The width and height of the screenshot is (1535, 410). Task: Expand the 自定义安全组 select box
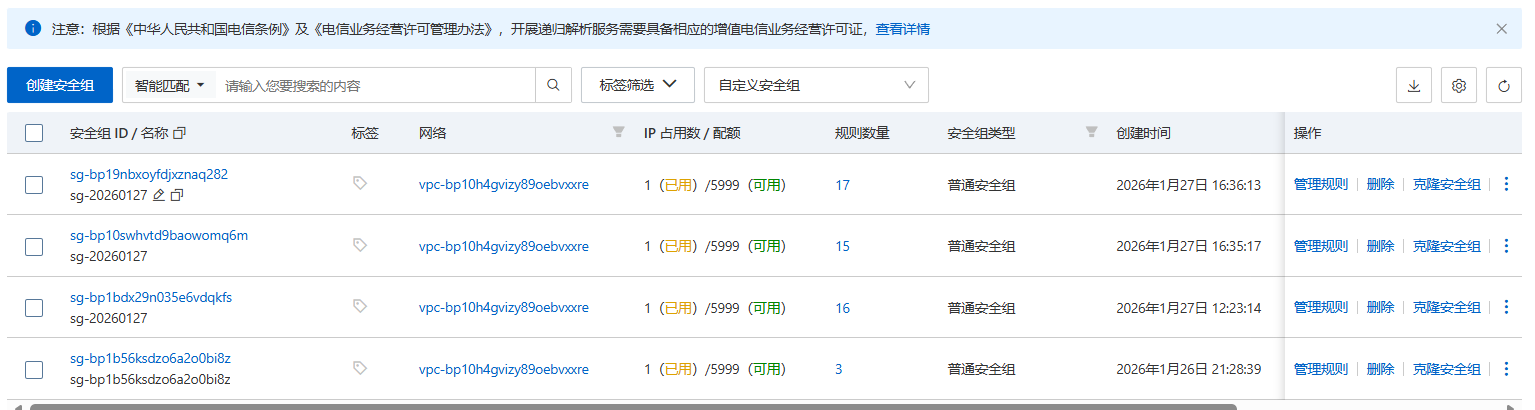816,85
